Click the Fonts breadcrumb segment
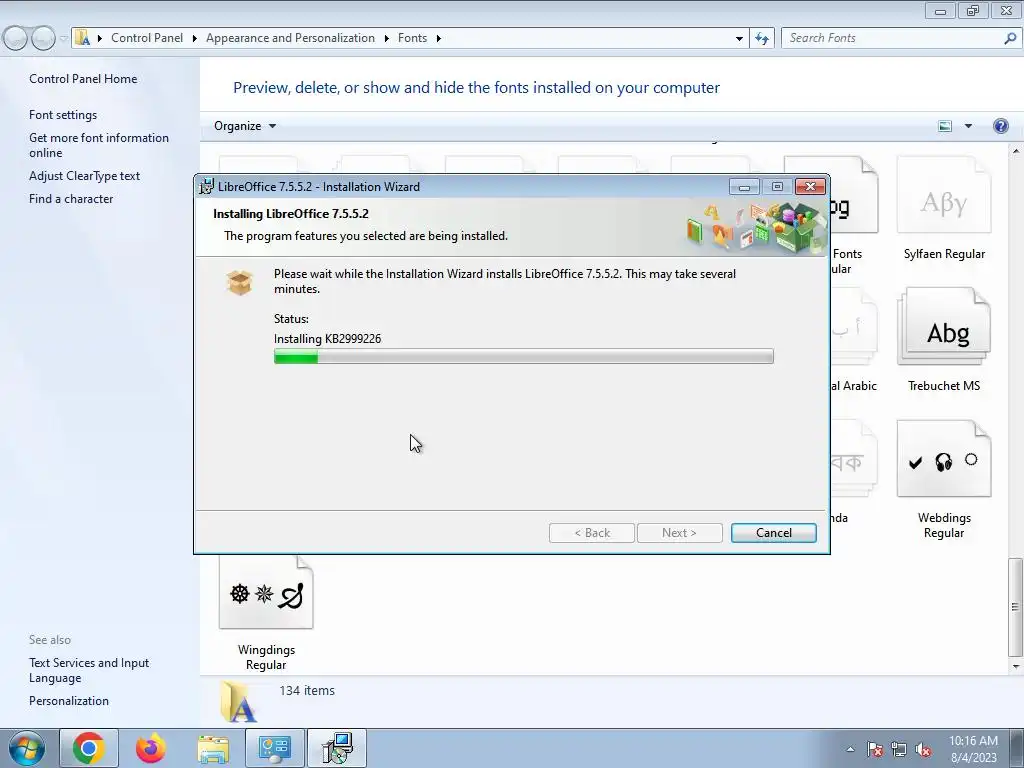 tap(412, 38)
